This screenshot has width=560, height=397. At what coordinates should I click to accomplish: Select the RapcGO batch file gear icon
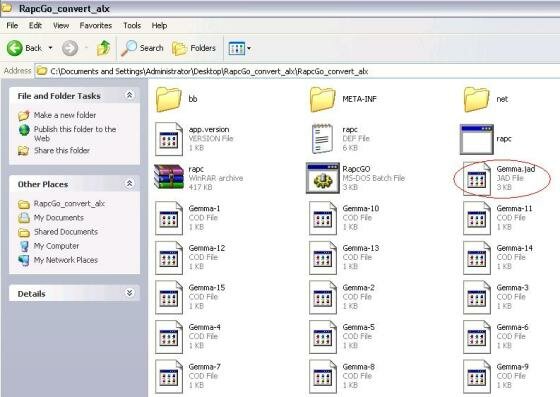pyautogui.click(x=322, y=178)
